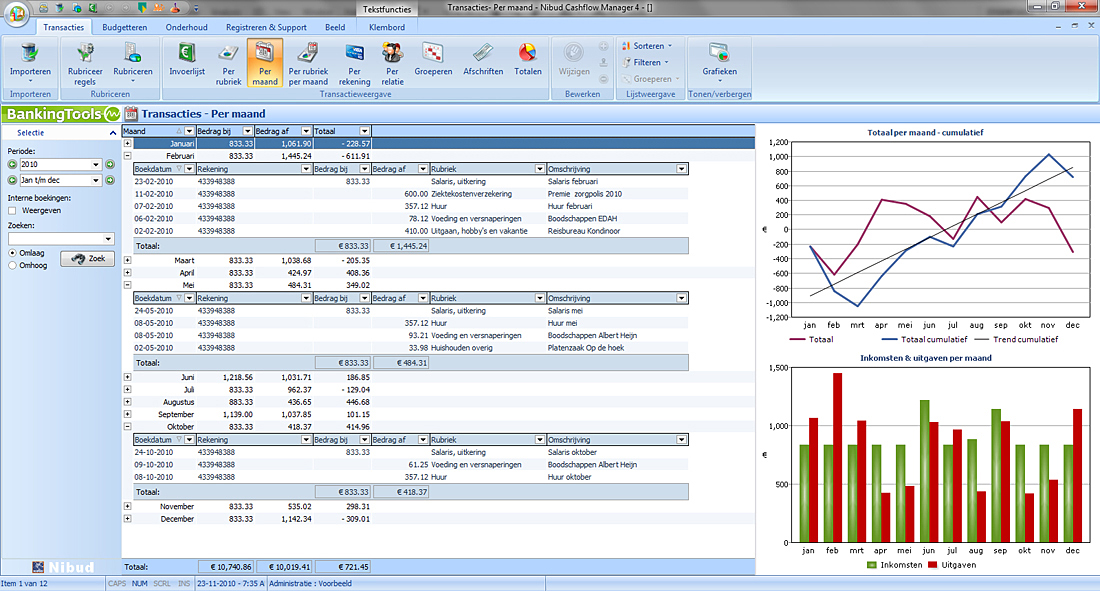
Task: Select the Per maand view
Action: (x=264, y=62)
